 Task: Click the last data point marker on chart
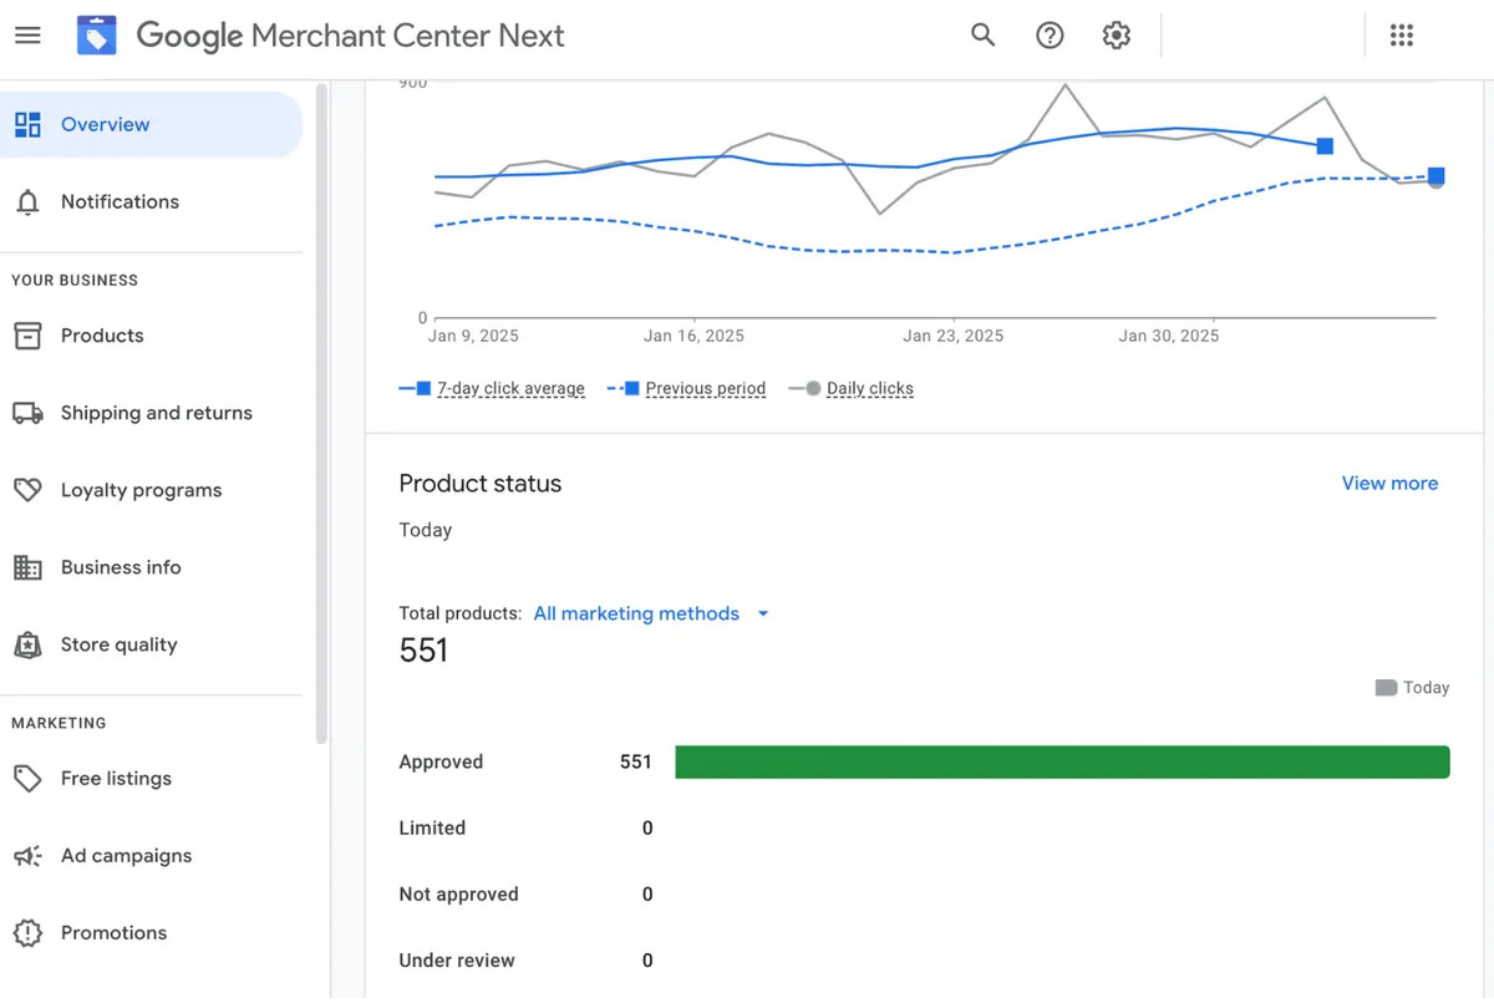tap(1436, 177)
